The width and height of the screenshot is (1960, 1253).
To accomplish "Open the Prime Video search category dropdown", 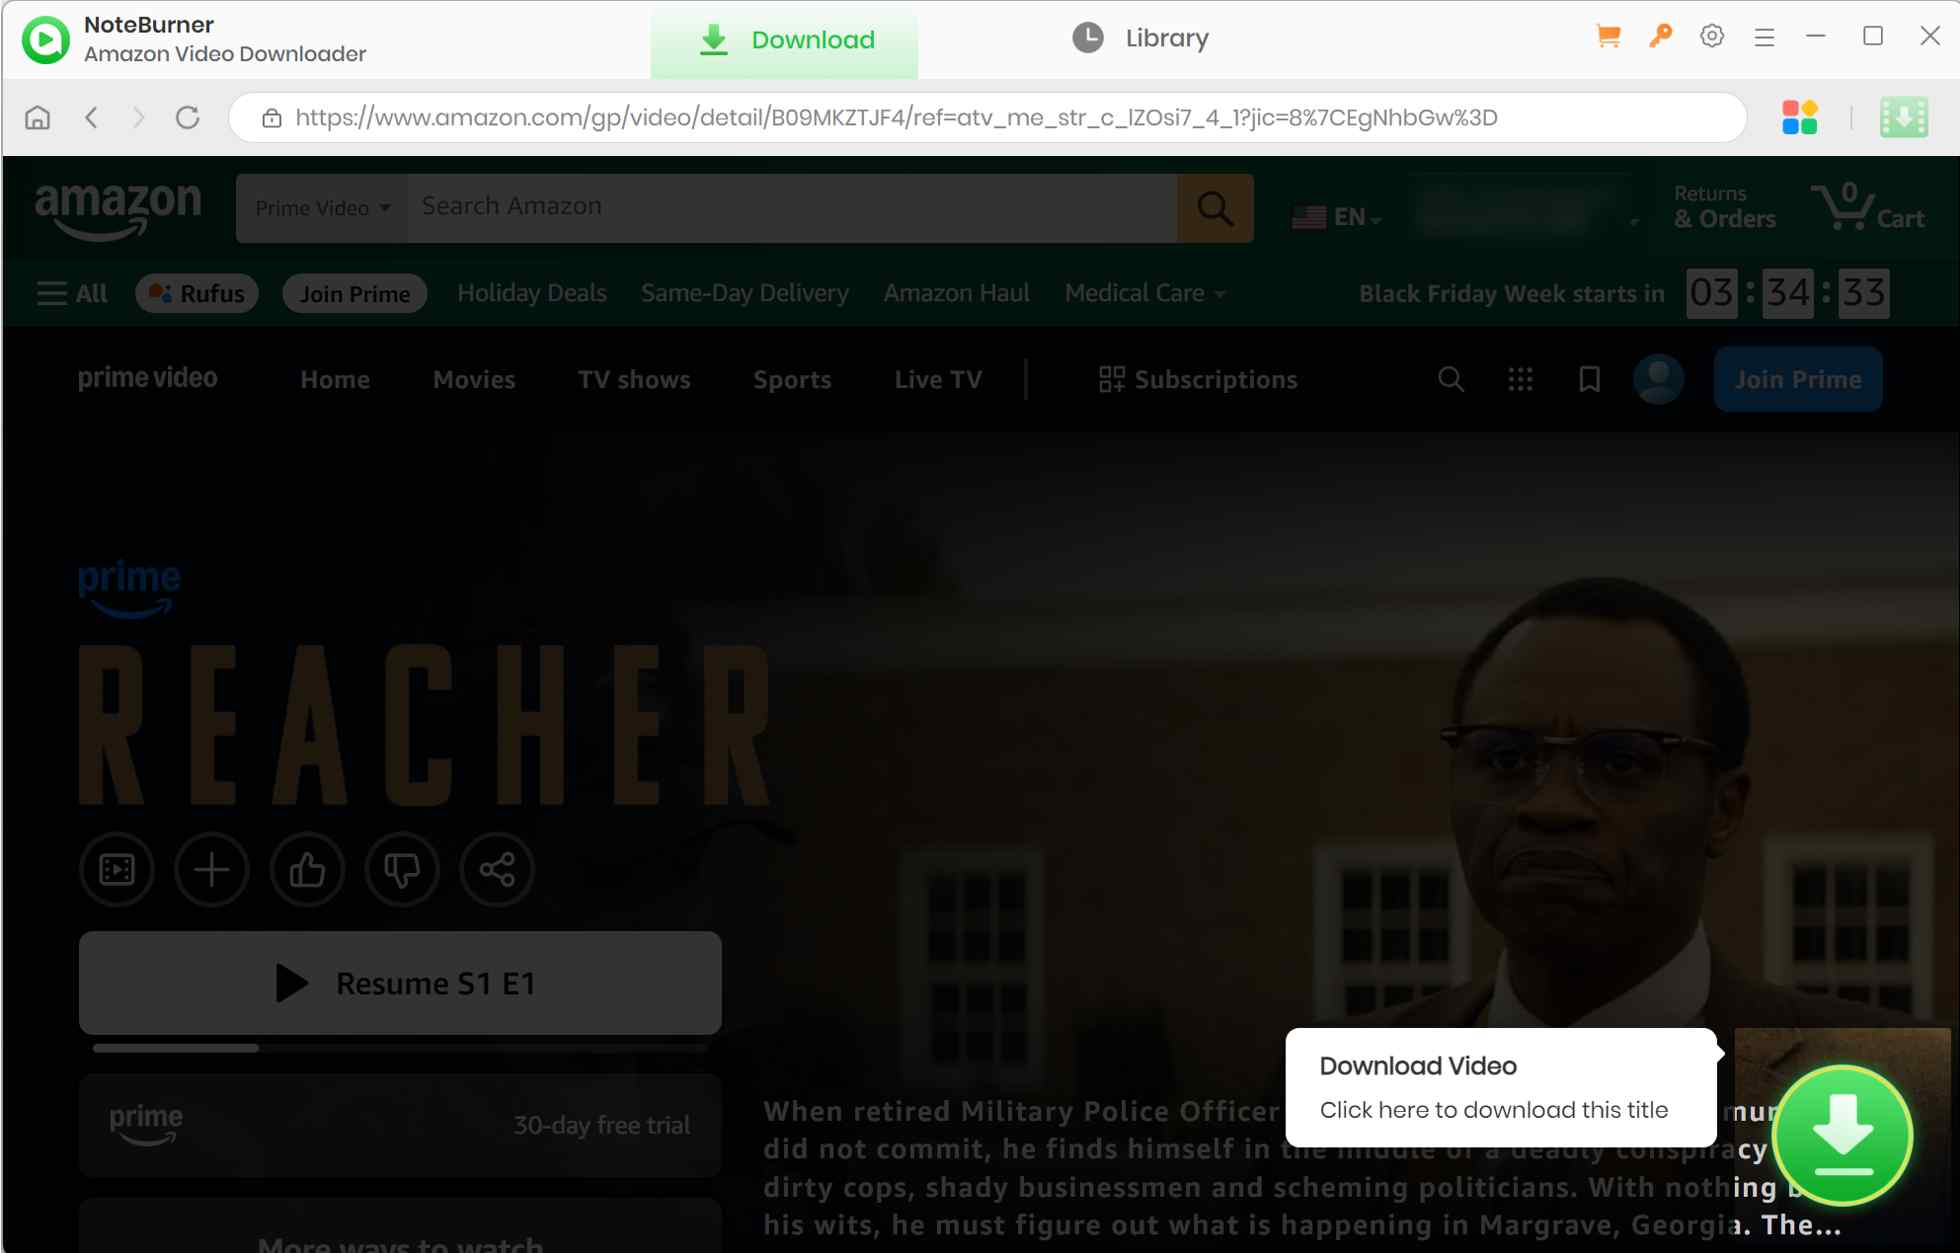I will tap(321, 207).
